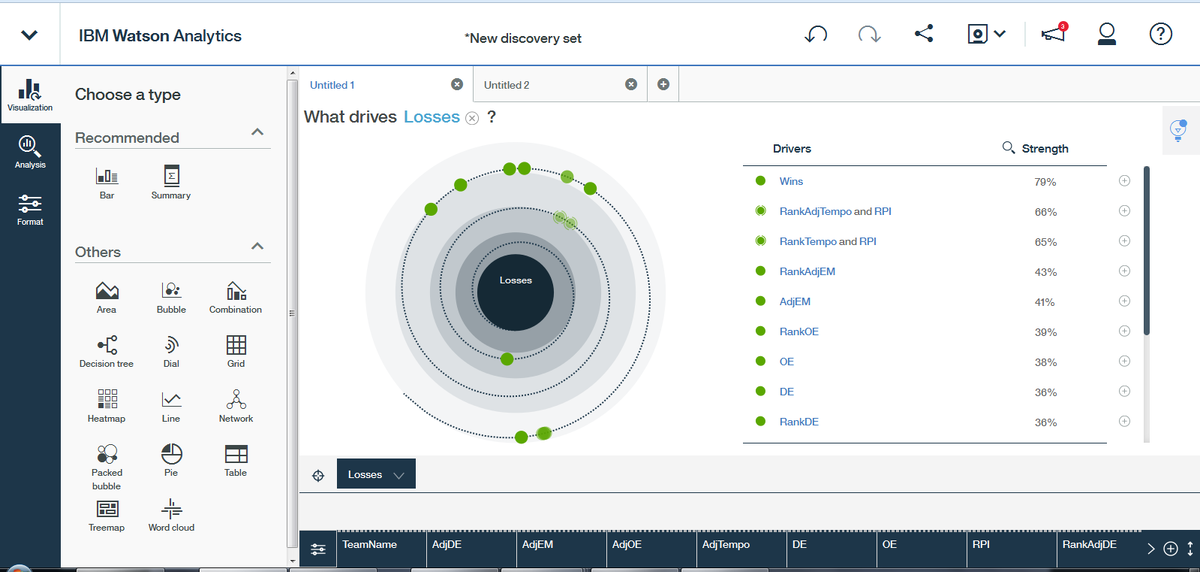
Task: Click the green dot beside Wins
Action: 760,181
